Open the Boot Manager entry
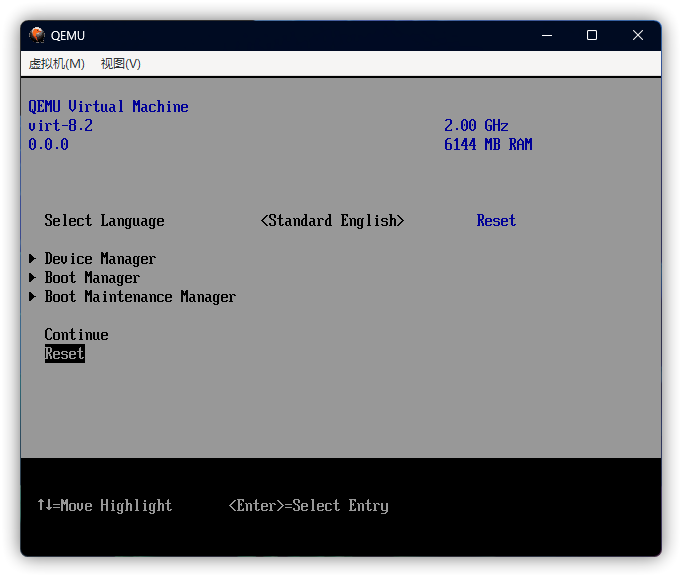682x577 pixels. 92,278
